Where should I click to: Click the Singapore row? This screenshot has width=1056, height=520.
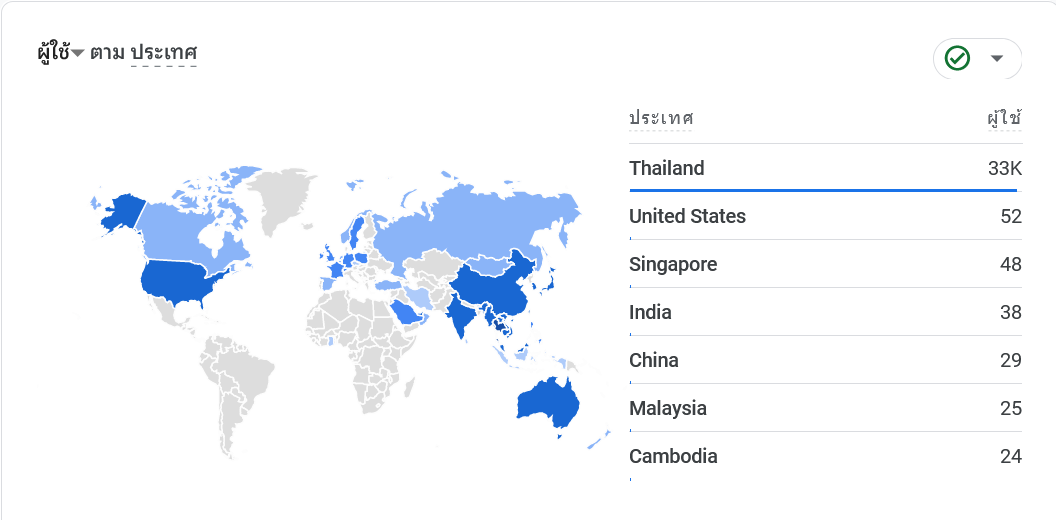tap(826, 264)
